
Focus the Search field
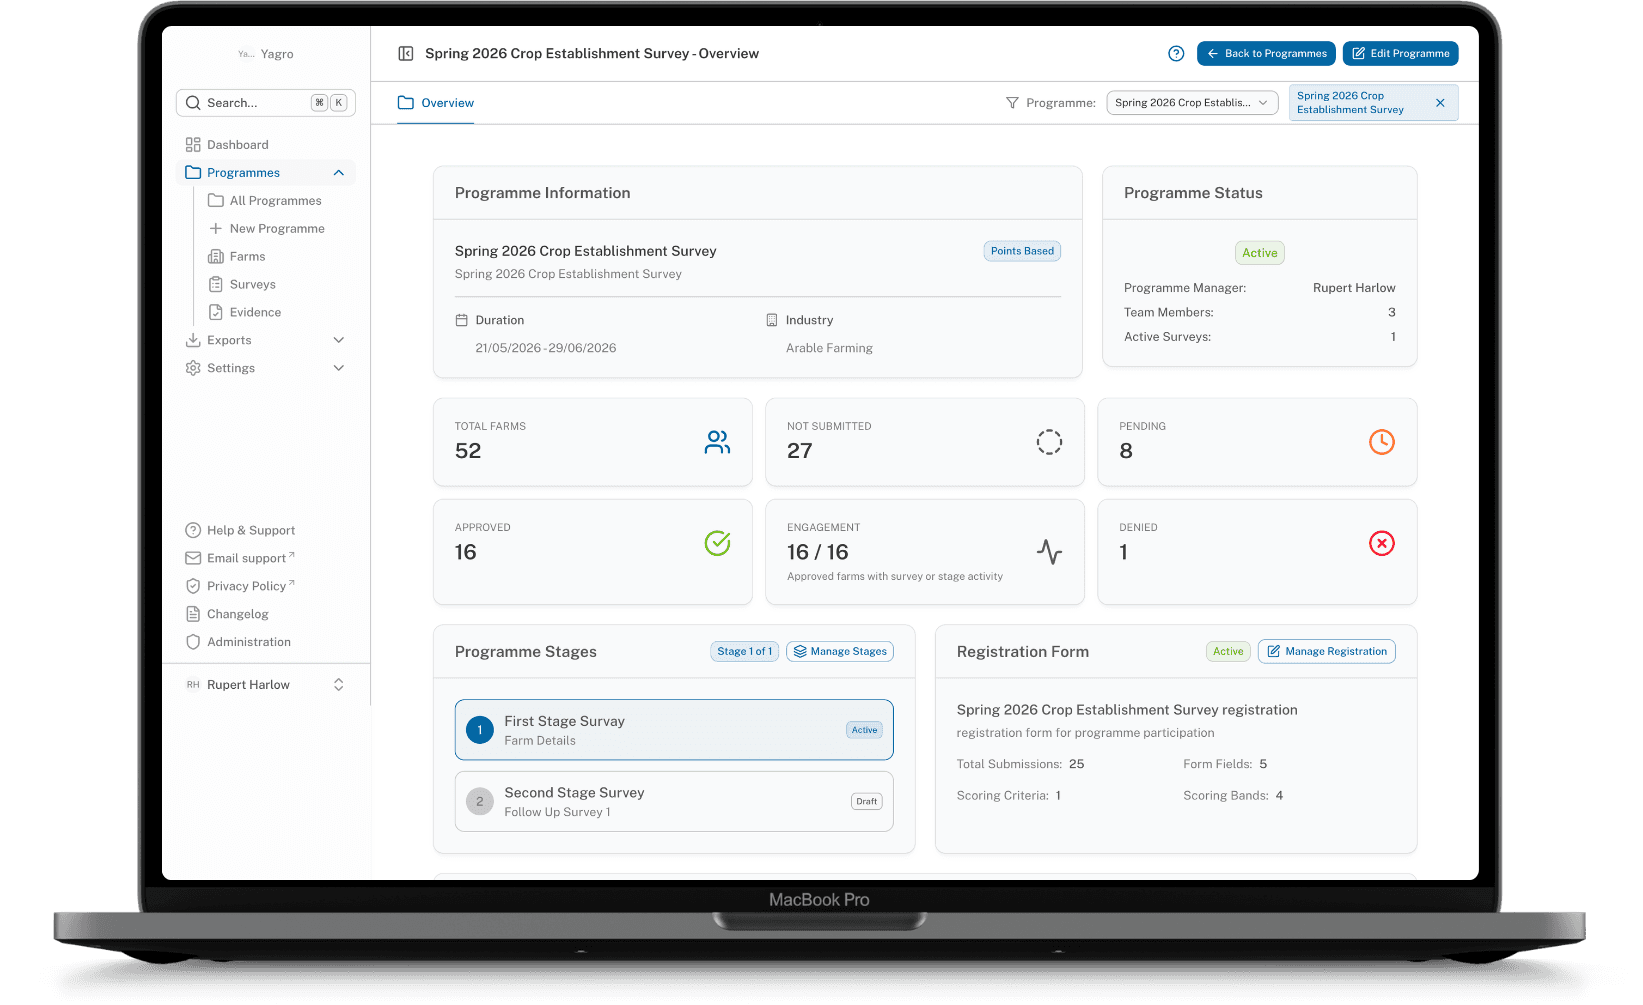(266, 103)
